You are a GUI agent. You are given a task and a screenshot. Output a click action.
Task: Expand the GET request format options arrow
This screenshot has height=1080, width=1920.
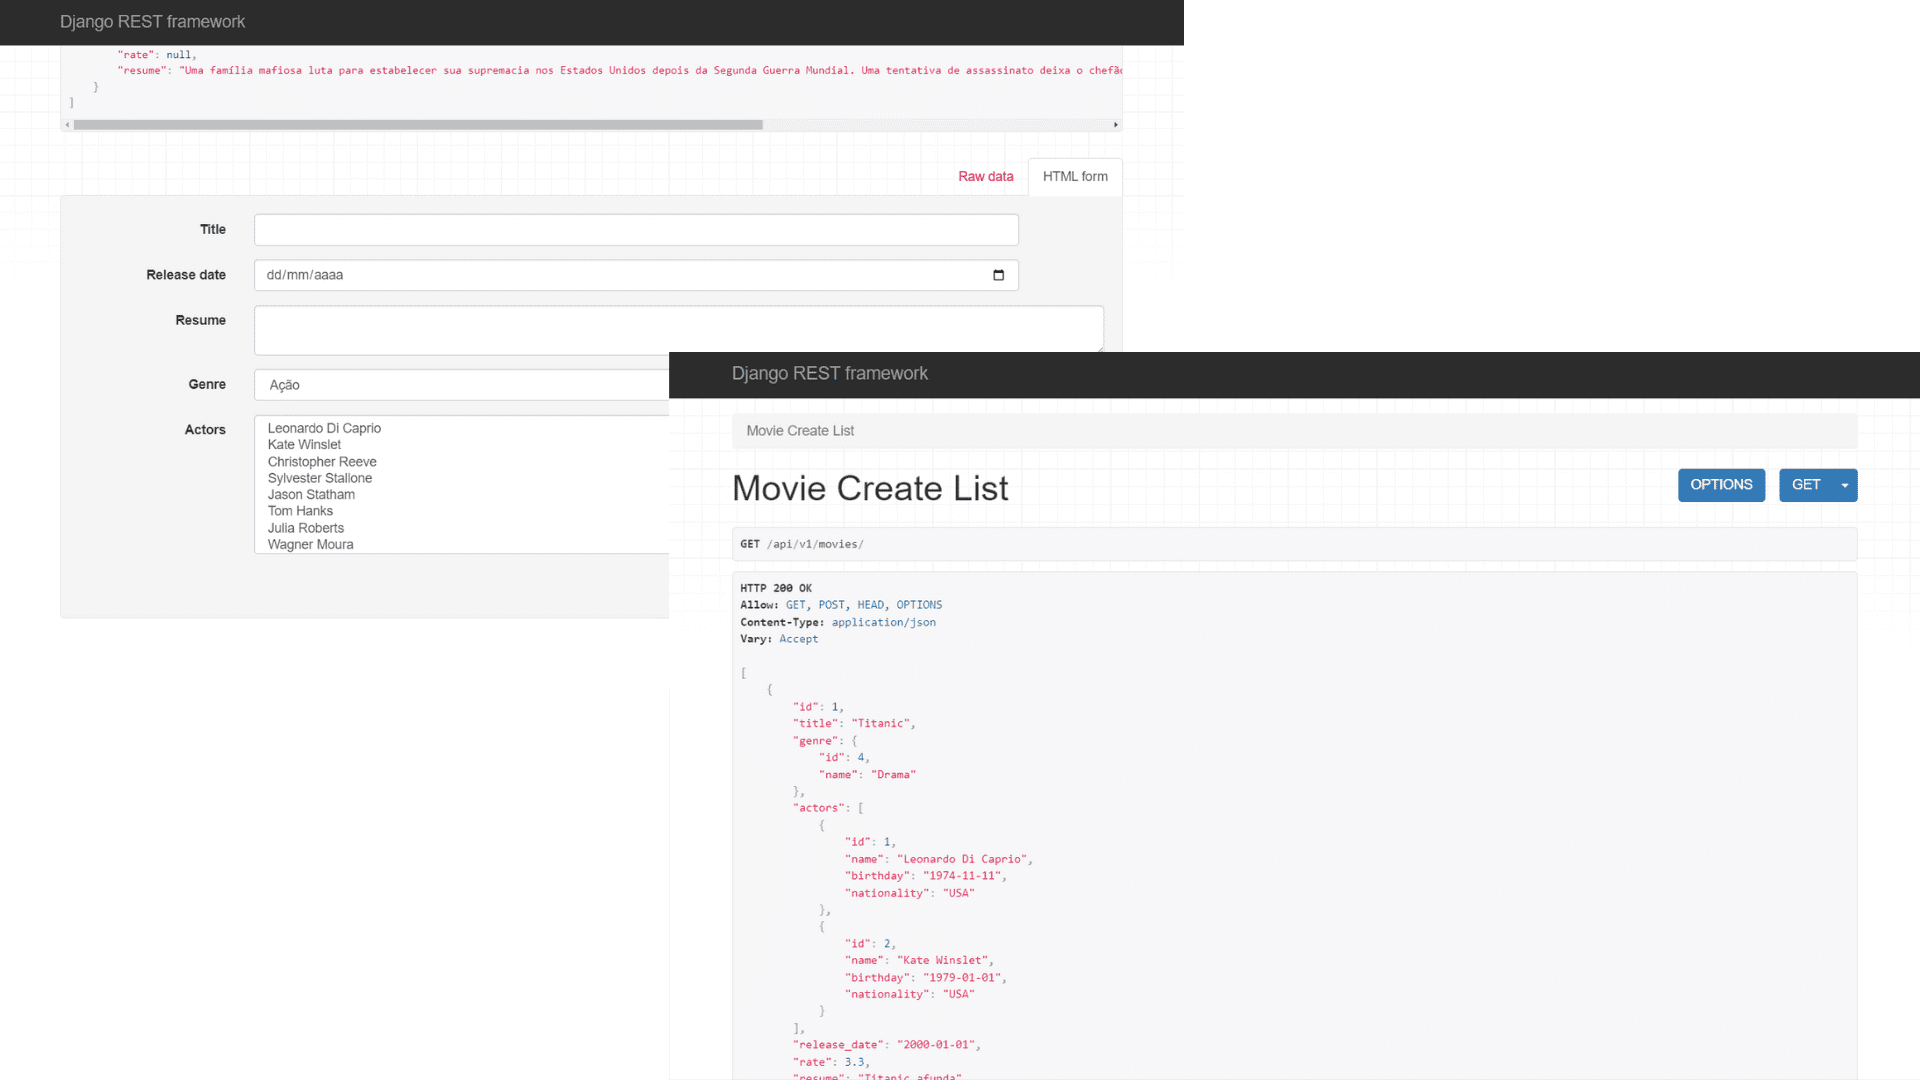pos(1846,485)
